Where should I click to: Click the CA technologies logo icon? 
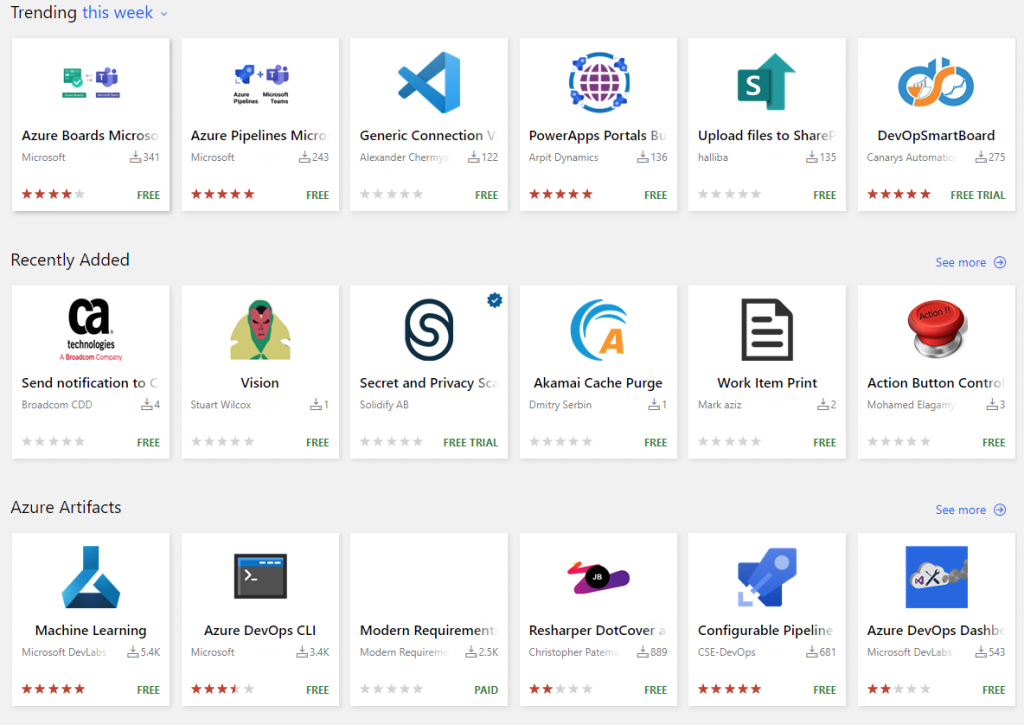(x=91, y=330)
